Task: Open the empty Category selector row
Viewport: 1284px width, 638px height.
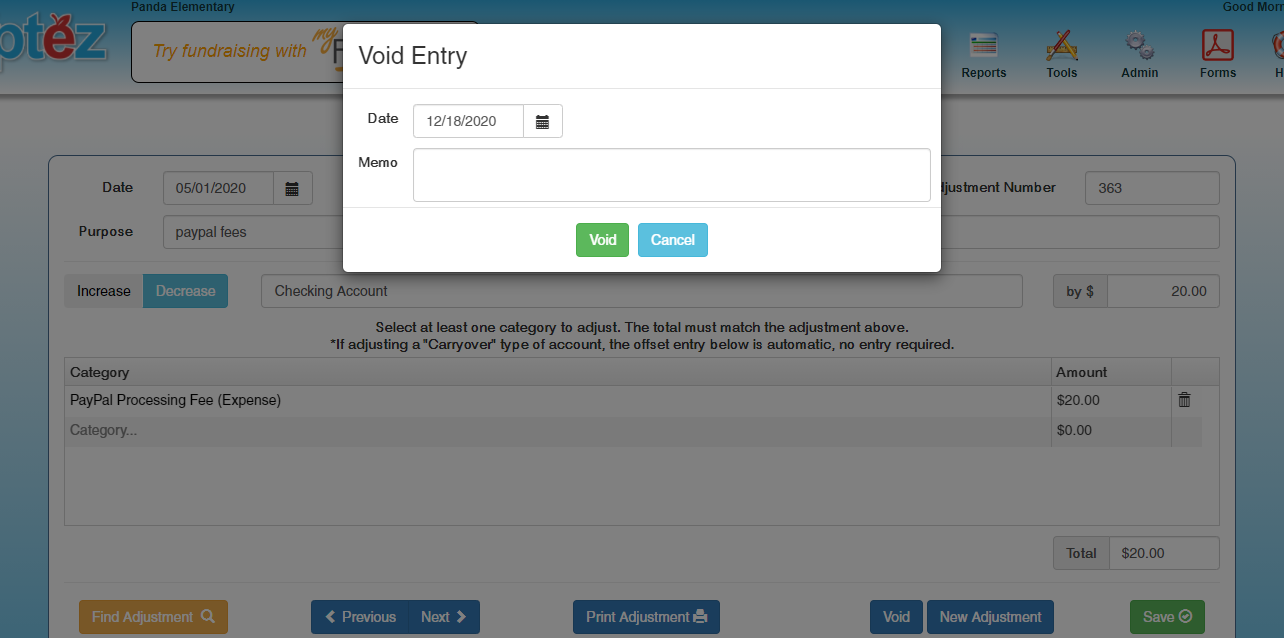Action: click(x=556, y=431)
